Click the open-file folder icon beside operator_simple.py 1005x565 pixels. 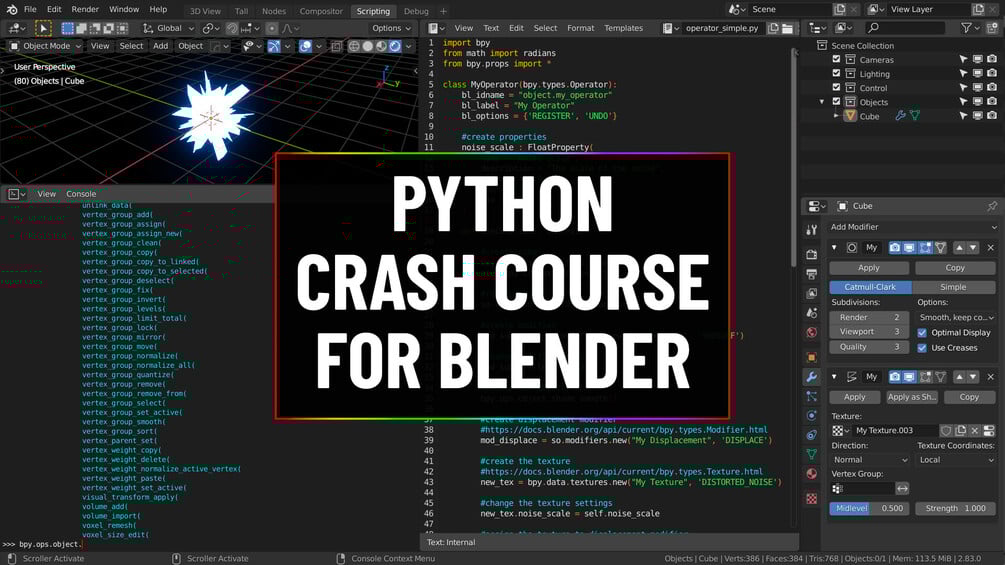[788, 28]
